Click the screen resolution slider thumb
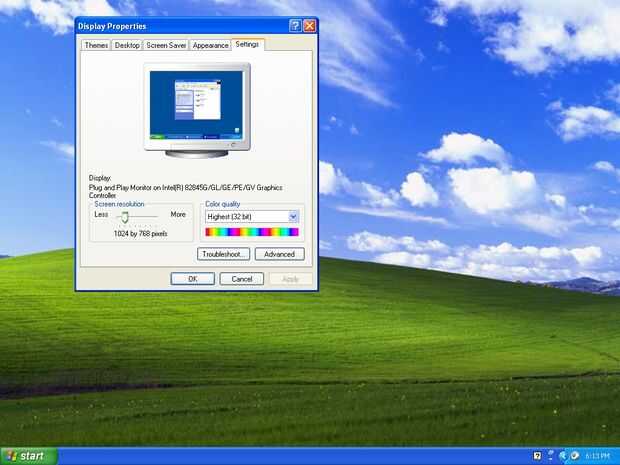 pos(125,217)
